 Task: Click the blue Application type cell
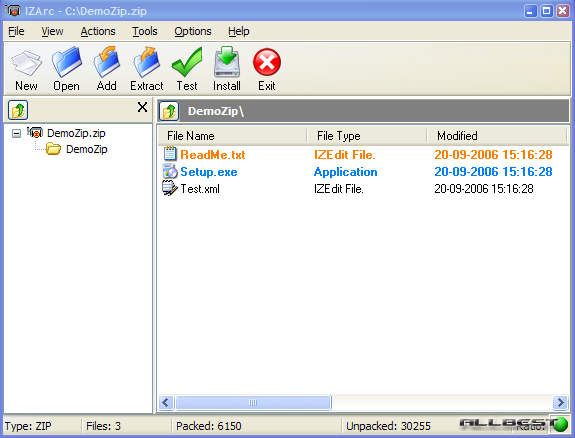345,172
